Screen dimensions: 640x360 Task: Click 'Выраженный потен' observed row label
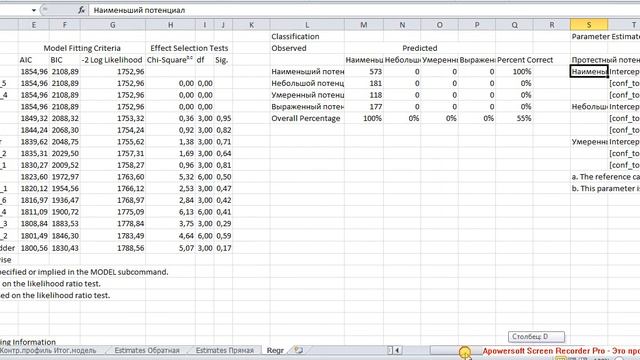click(x=307, y=107)
